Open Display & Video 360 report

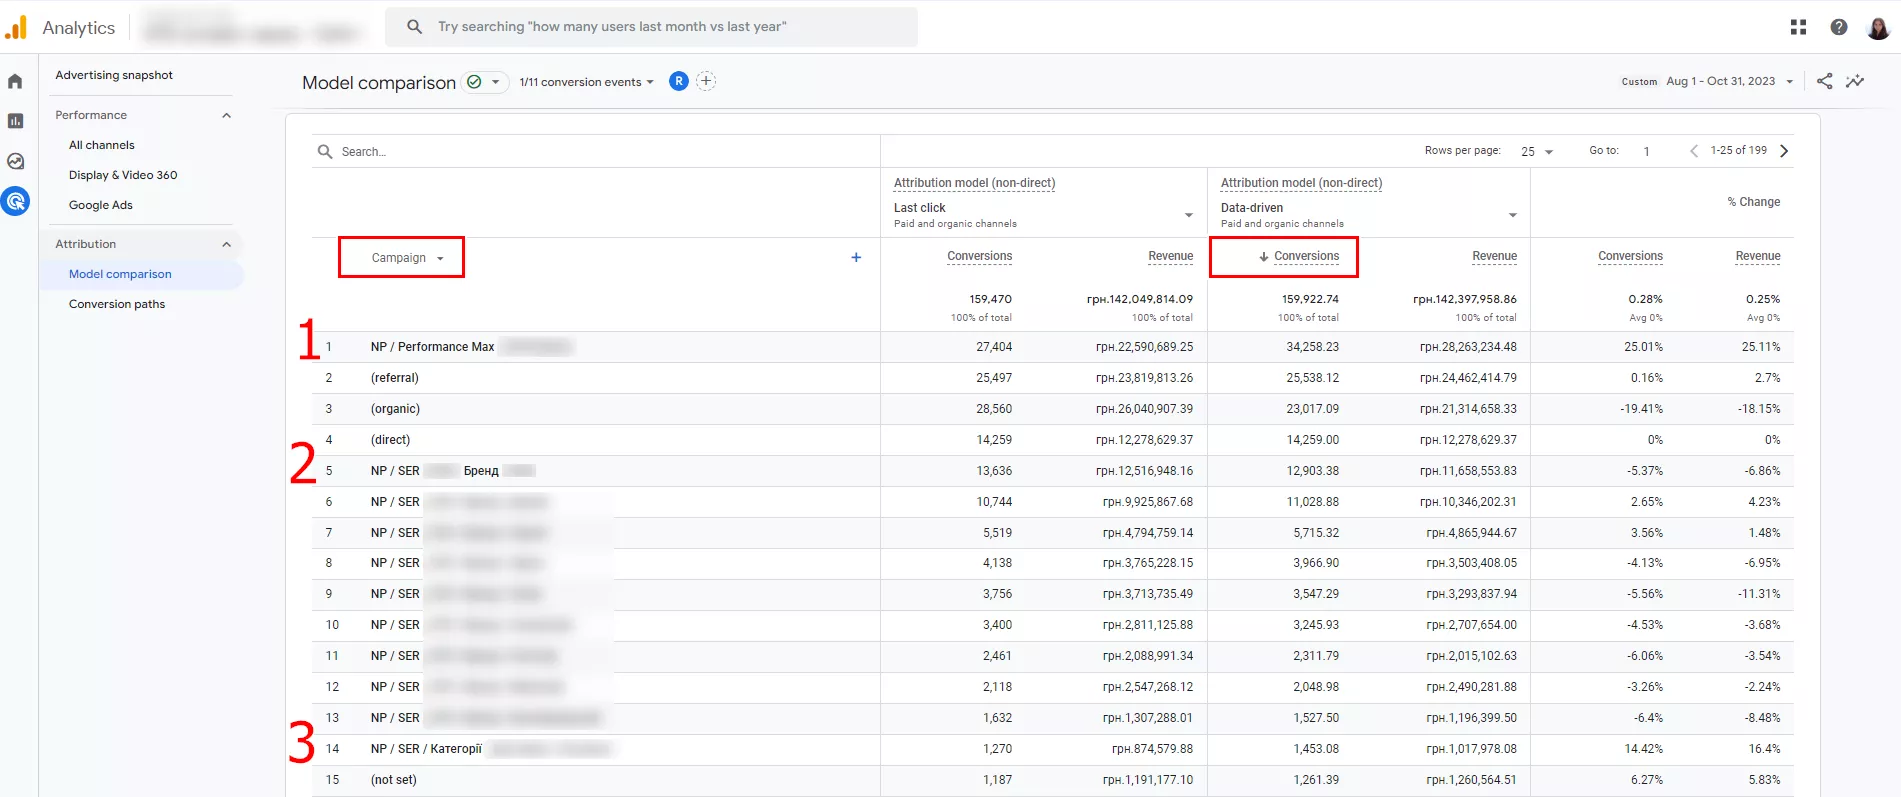pos(123,175)
